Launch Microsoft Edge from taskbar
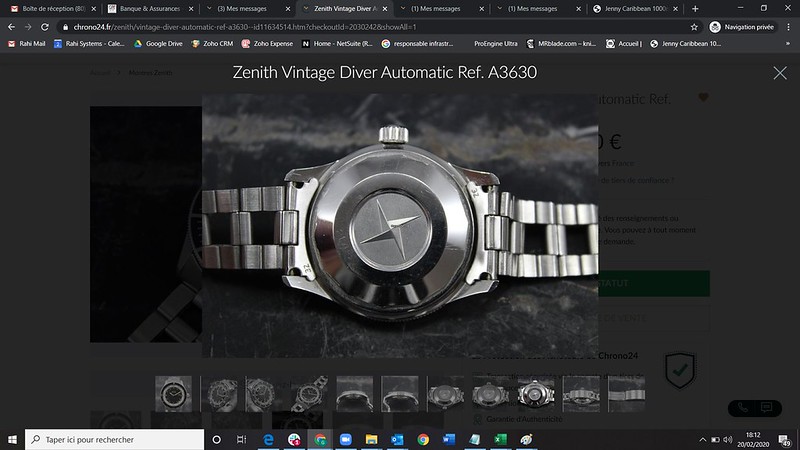The width and height of the screenshot is (800, 450). (268, 439)
